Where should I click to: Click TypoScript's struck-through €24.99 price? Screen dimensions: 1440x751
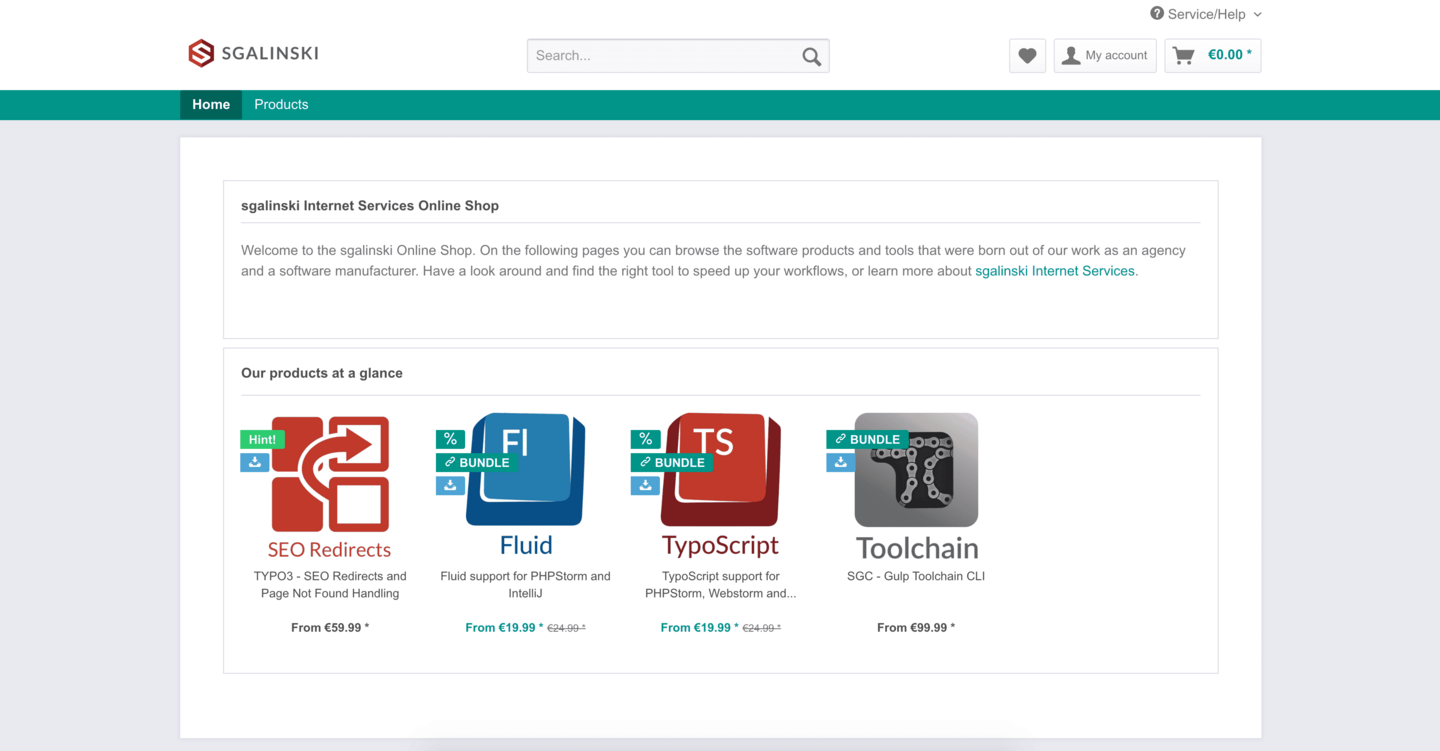click(761, 628)
